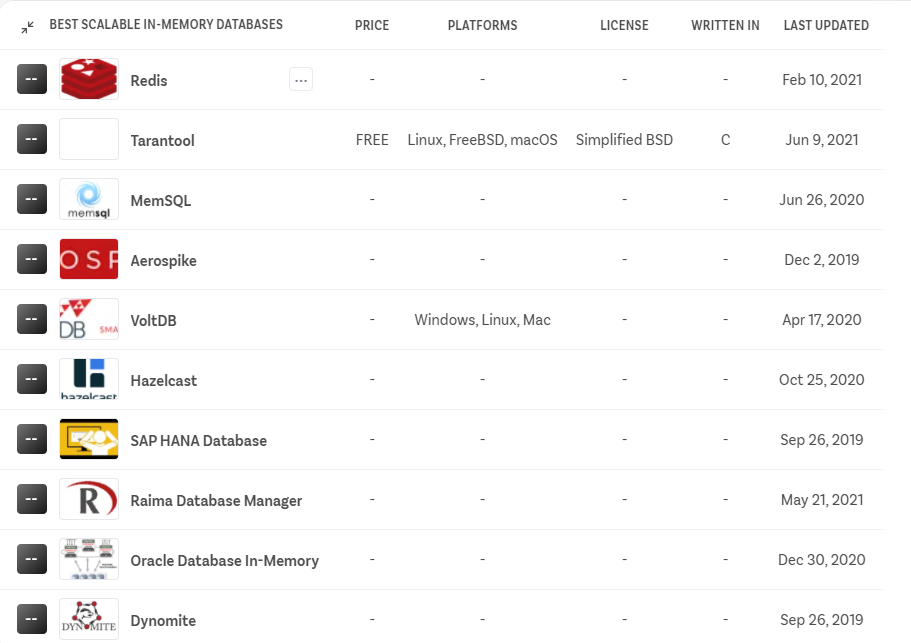Open the VoltDB entry
This screenshot has width=911, height=643.
point(153,321)
